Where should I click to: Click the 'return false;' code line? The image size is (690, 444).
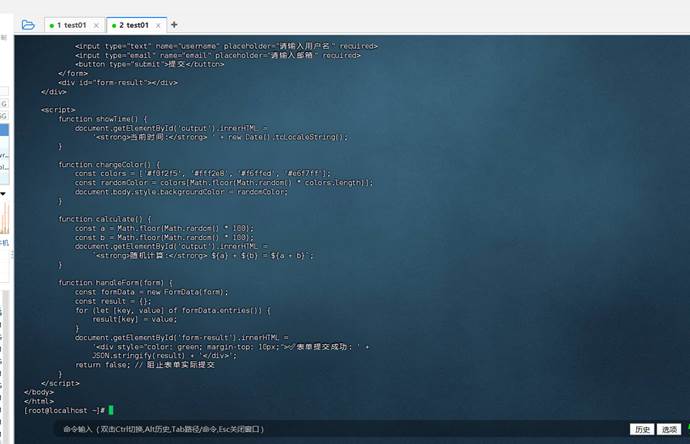[x=145, y=365]
